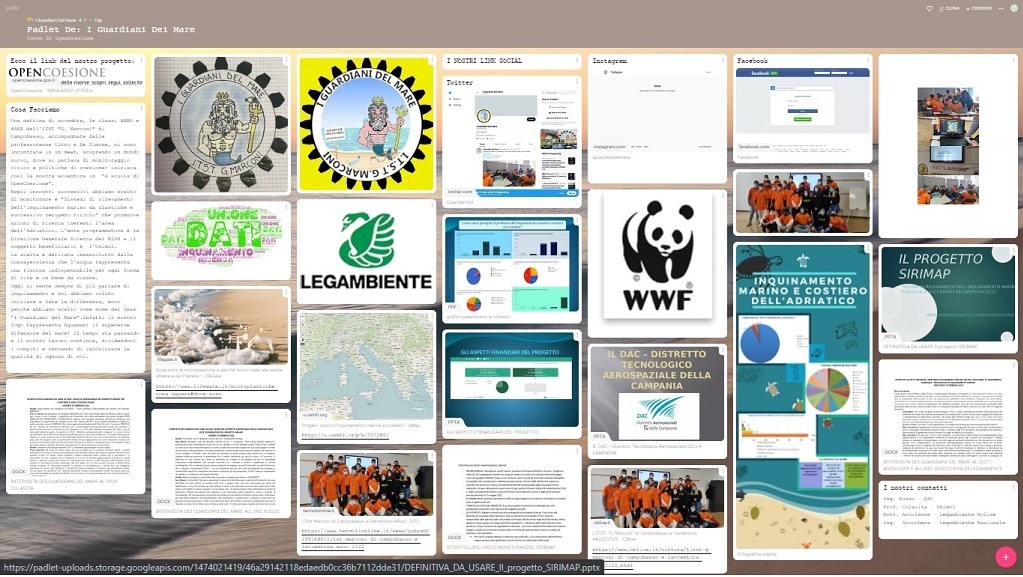Open options menu on the Facebook post
Screen dimensions: 1023x577
coord(868,60)
